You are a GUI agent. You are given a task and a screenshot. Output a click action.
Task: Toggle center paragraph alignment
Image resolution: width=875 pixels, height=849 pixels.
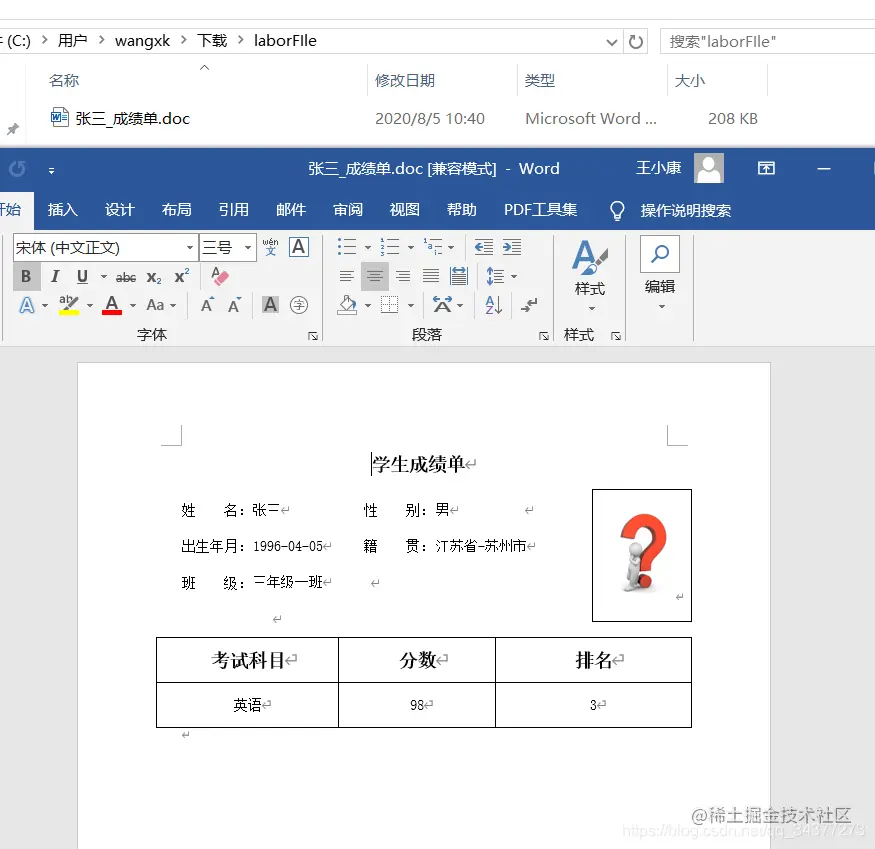[x=375, y=275]
